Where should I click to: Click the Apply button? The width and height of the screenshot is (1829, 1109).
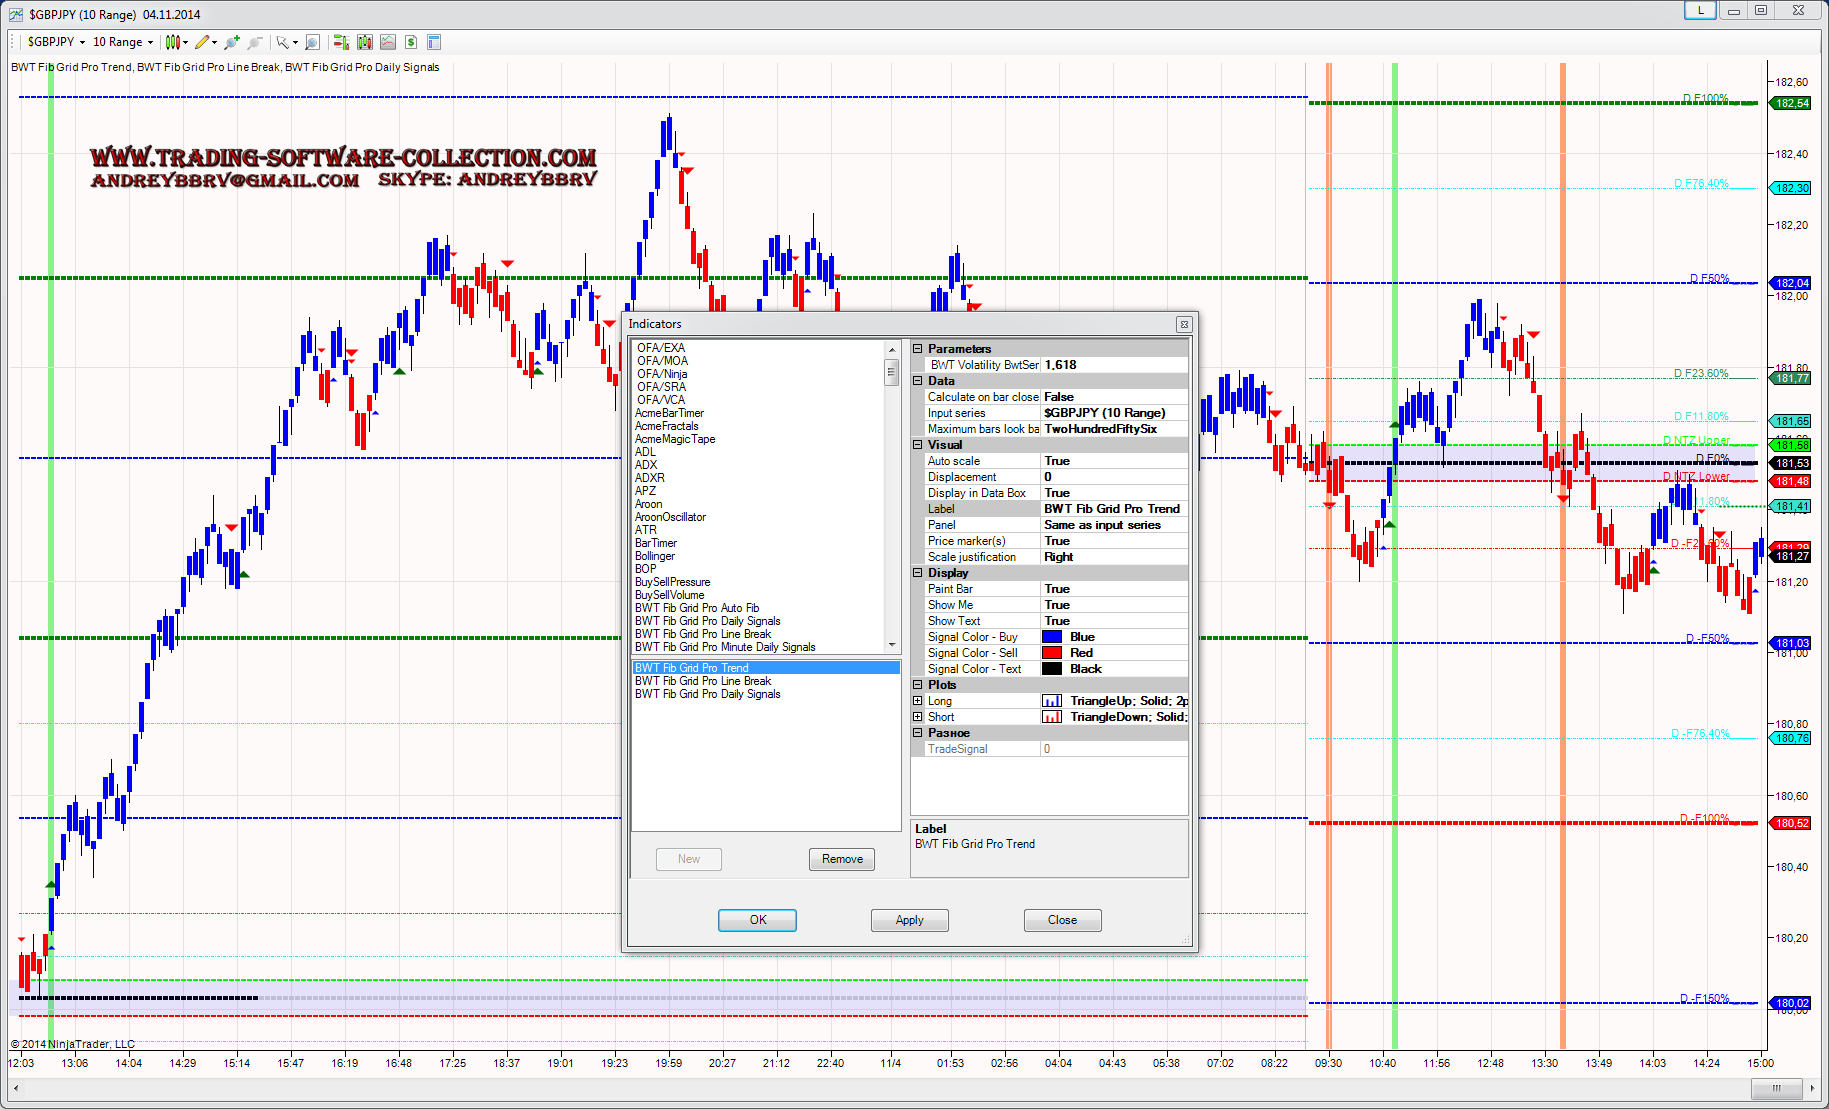[x=909, y=920]
